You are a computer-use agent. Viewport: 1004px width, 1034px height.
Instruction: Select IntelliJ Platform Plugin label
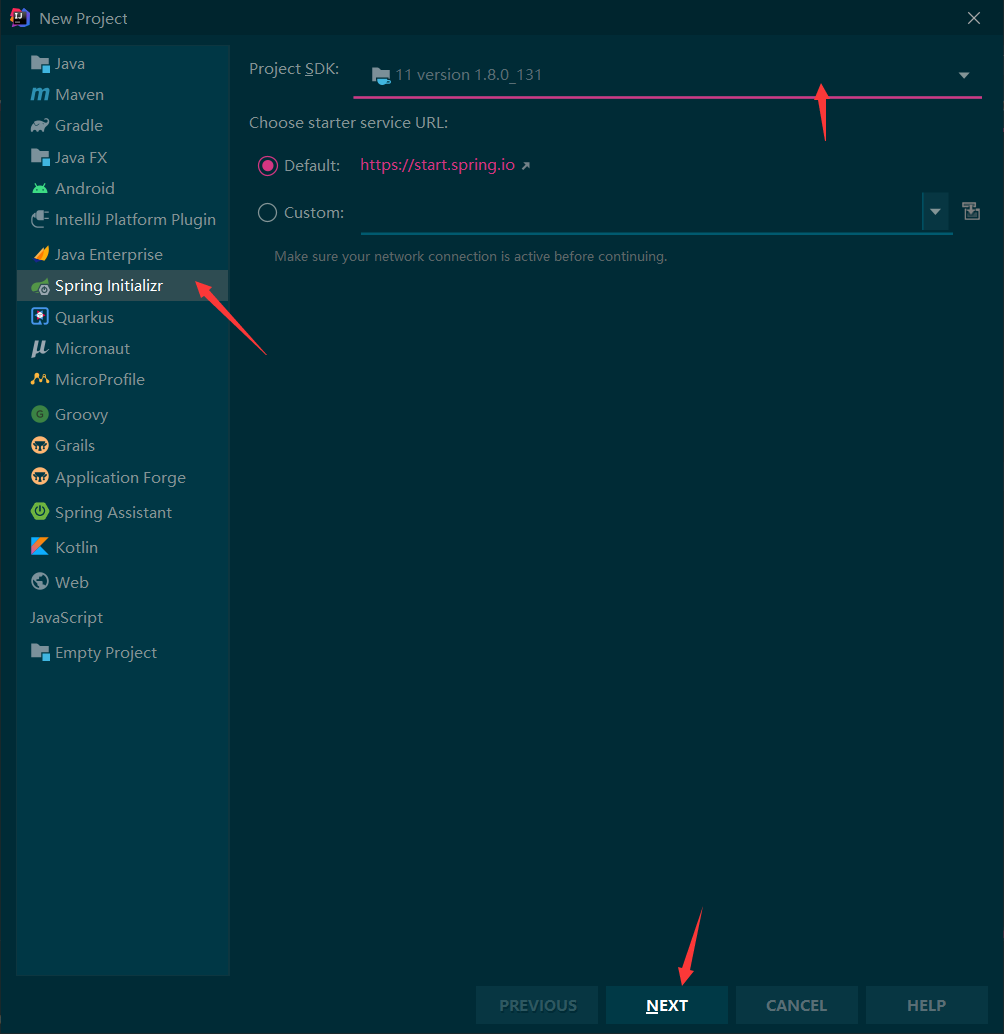tap(135, 220)
